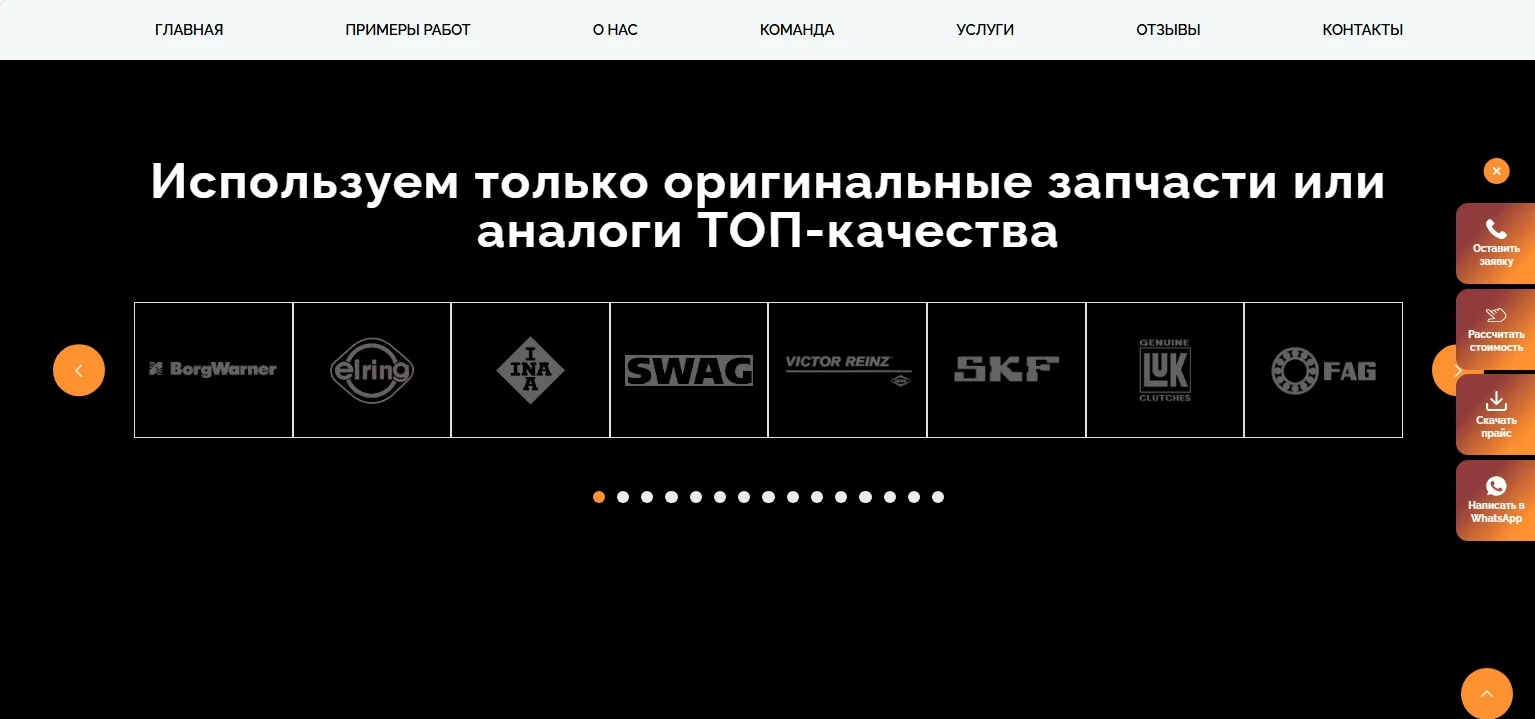Screen dimensions: 1535x719
Task: Select the eighth carousel dot
Action: [768, 497]
